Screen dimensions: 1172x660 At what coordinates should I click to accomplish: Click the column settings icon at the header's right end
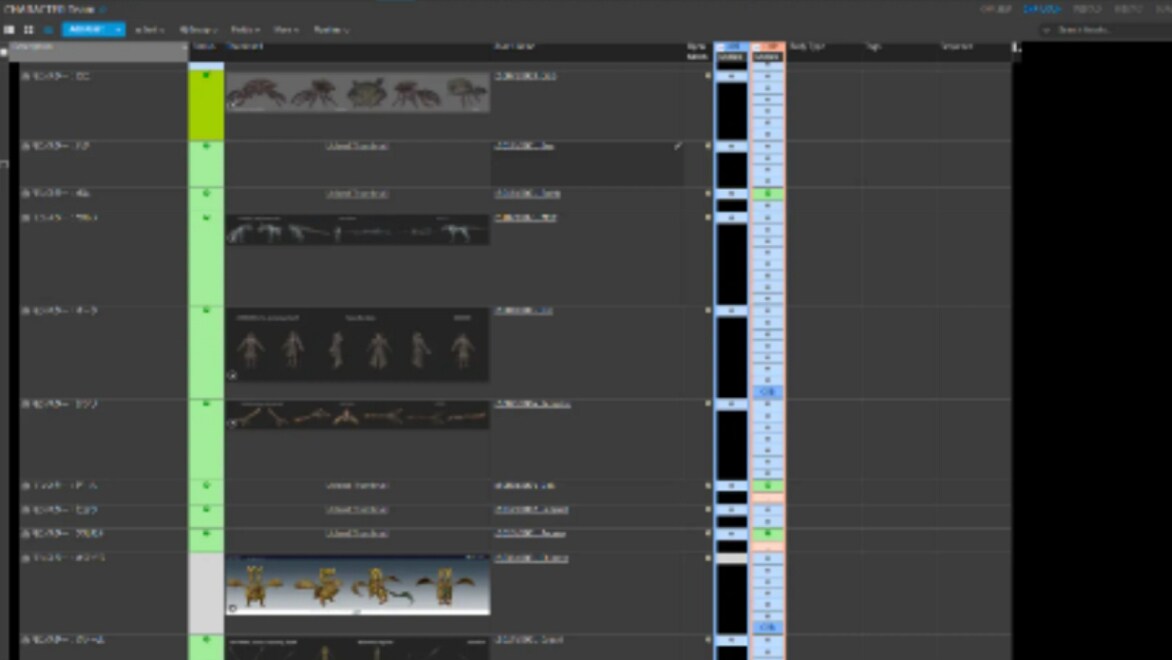point(1016,47)
